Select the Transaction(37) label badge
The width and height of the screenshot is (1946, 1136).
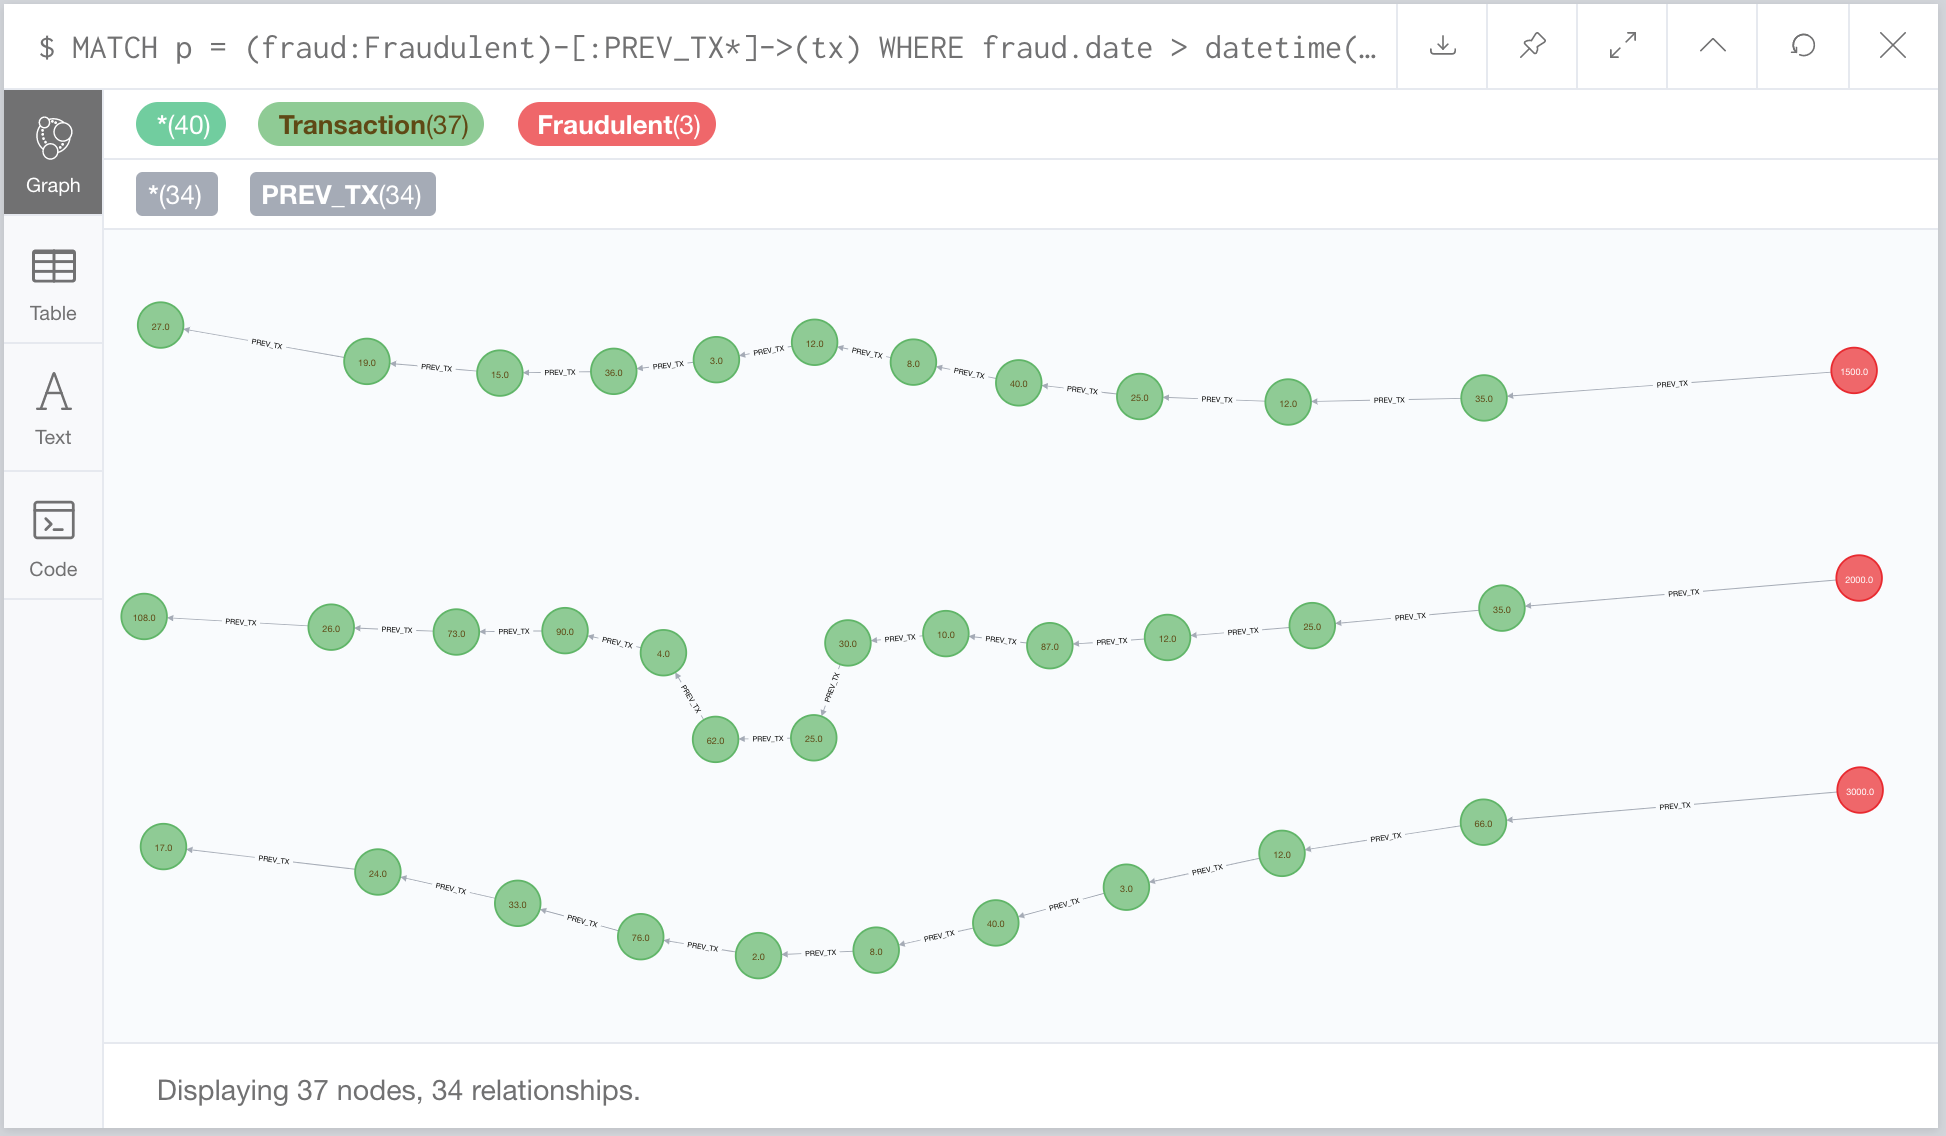[x=371, y=125]
